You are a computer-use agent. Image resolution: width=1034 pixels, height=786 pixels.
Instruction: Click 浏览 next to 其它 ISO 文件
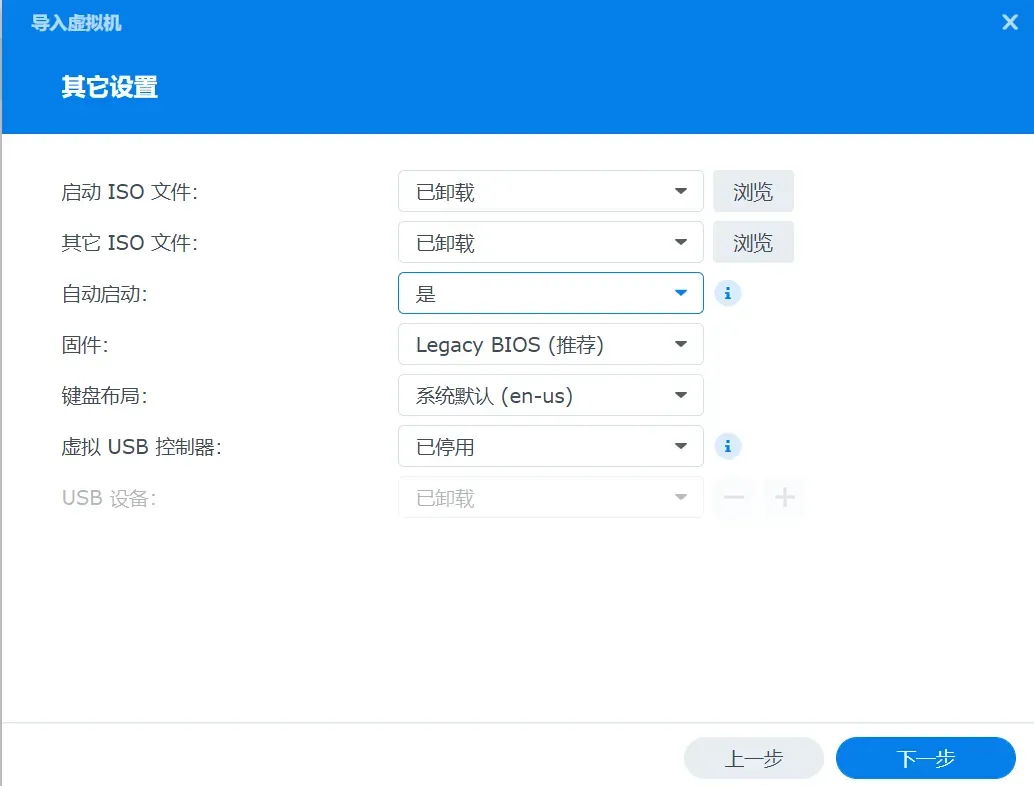point(753,242)
